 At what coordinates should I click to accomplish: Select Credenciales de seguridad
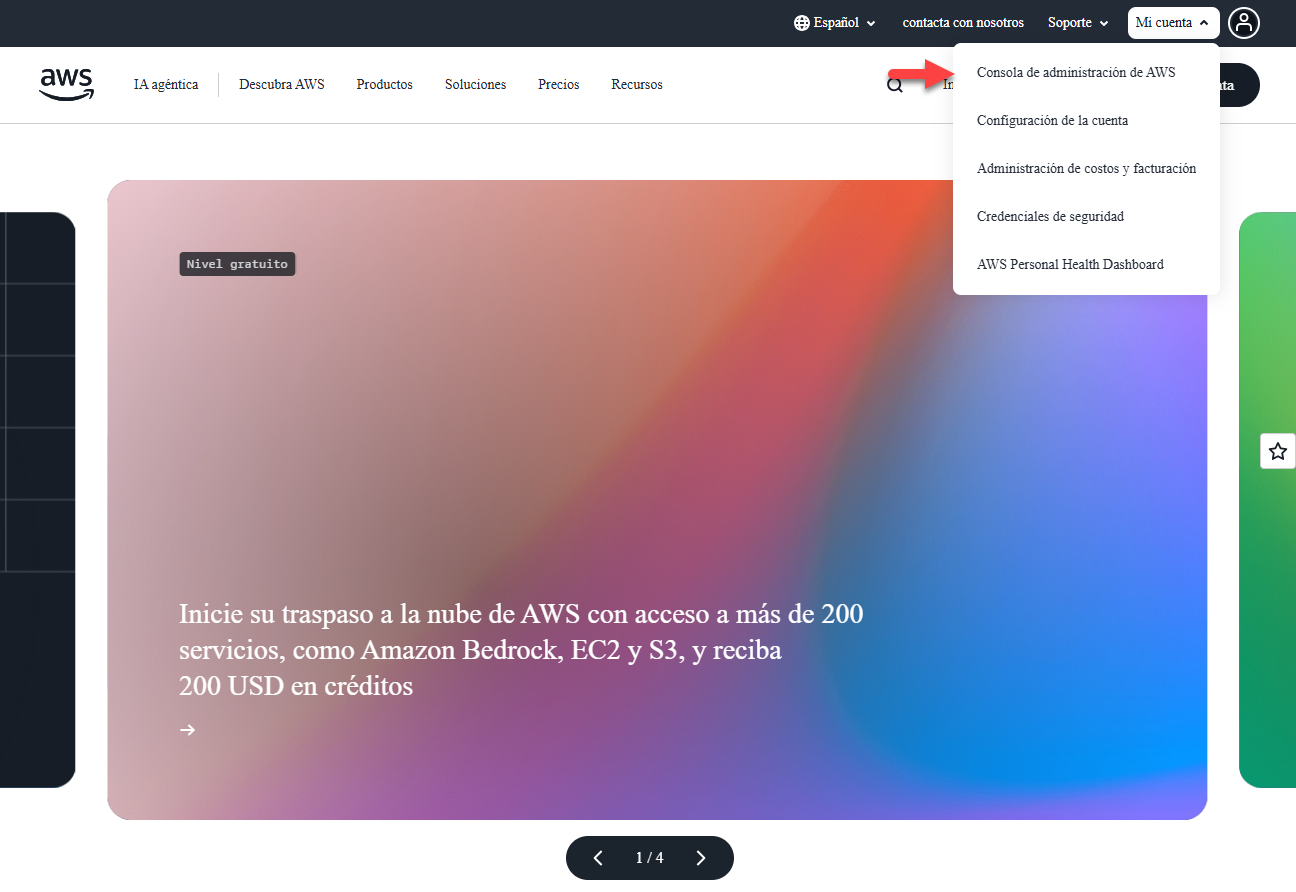click(x=1050, y=216)
